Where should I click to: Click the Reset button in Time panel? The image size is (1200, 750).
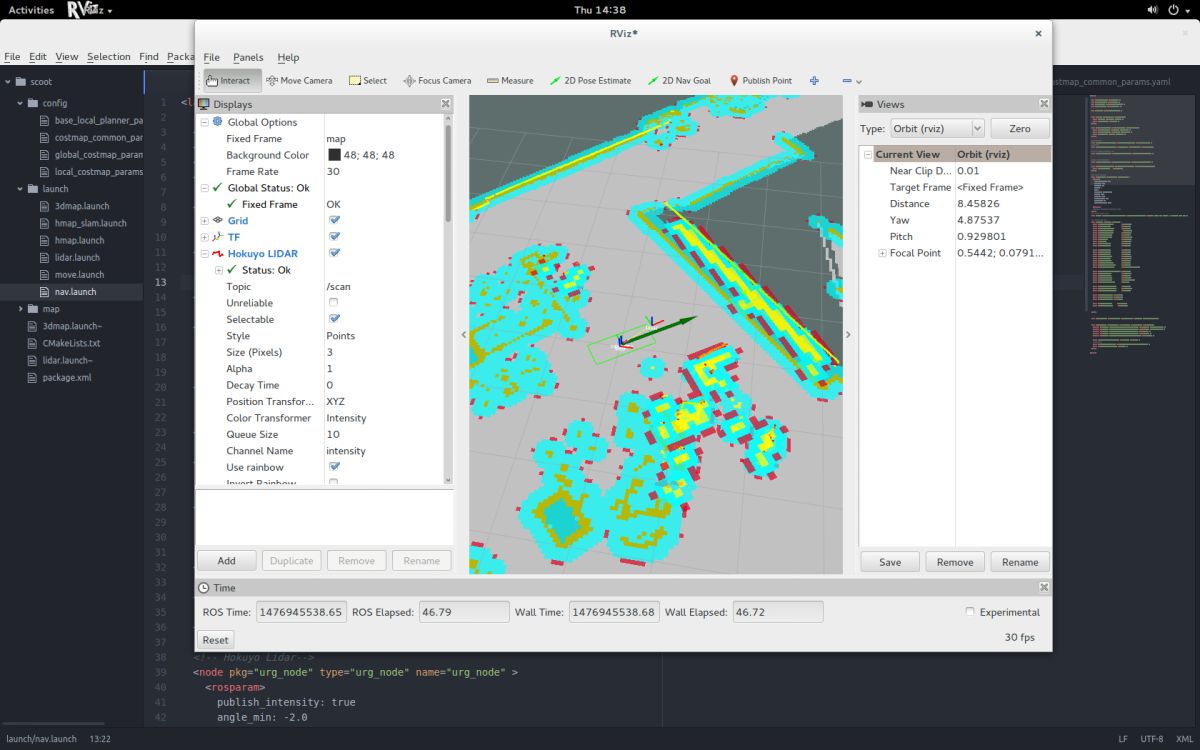pos(215,640)
